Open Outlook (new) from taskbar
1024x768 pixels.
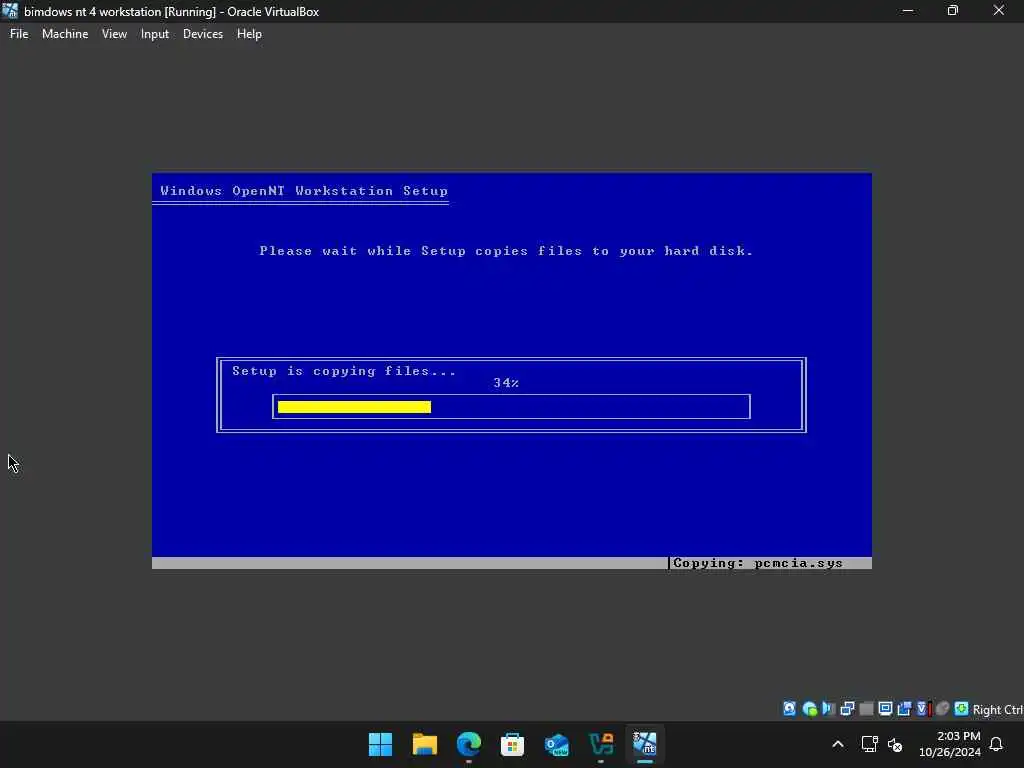(556, 744)
